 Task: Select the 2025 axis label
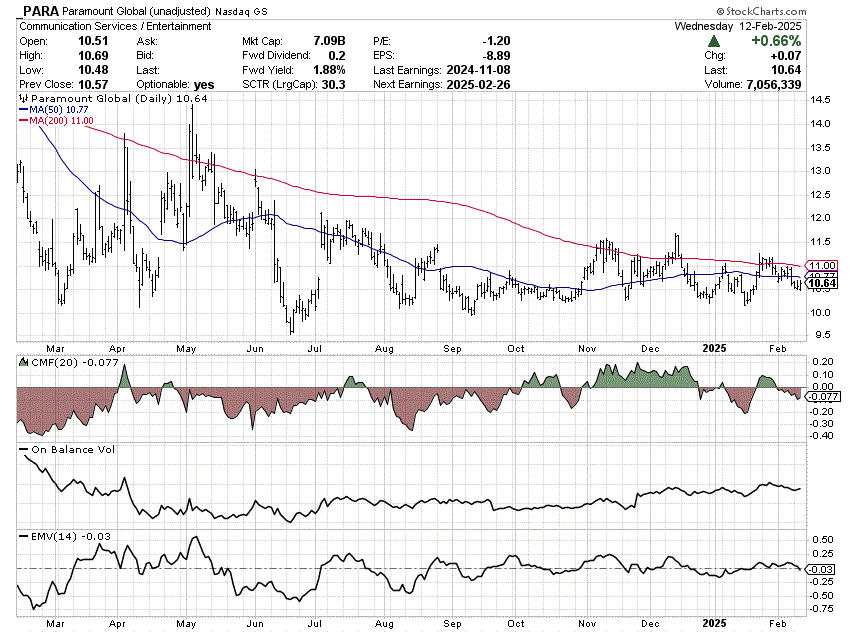[713, 347]
